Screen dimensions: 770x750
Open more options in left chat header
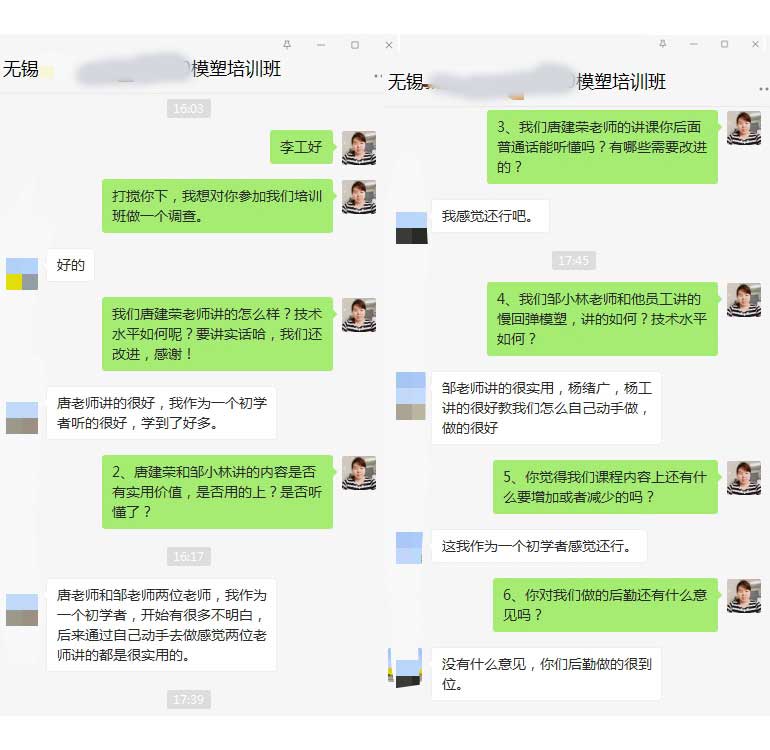coord(378,76)
